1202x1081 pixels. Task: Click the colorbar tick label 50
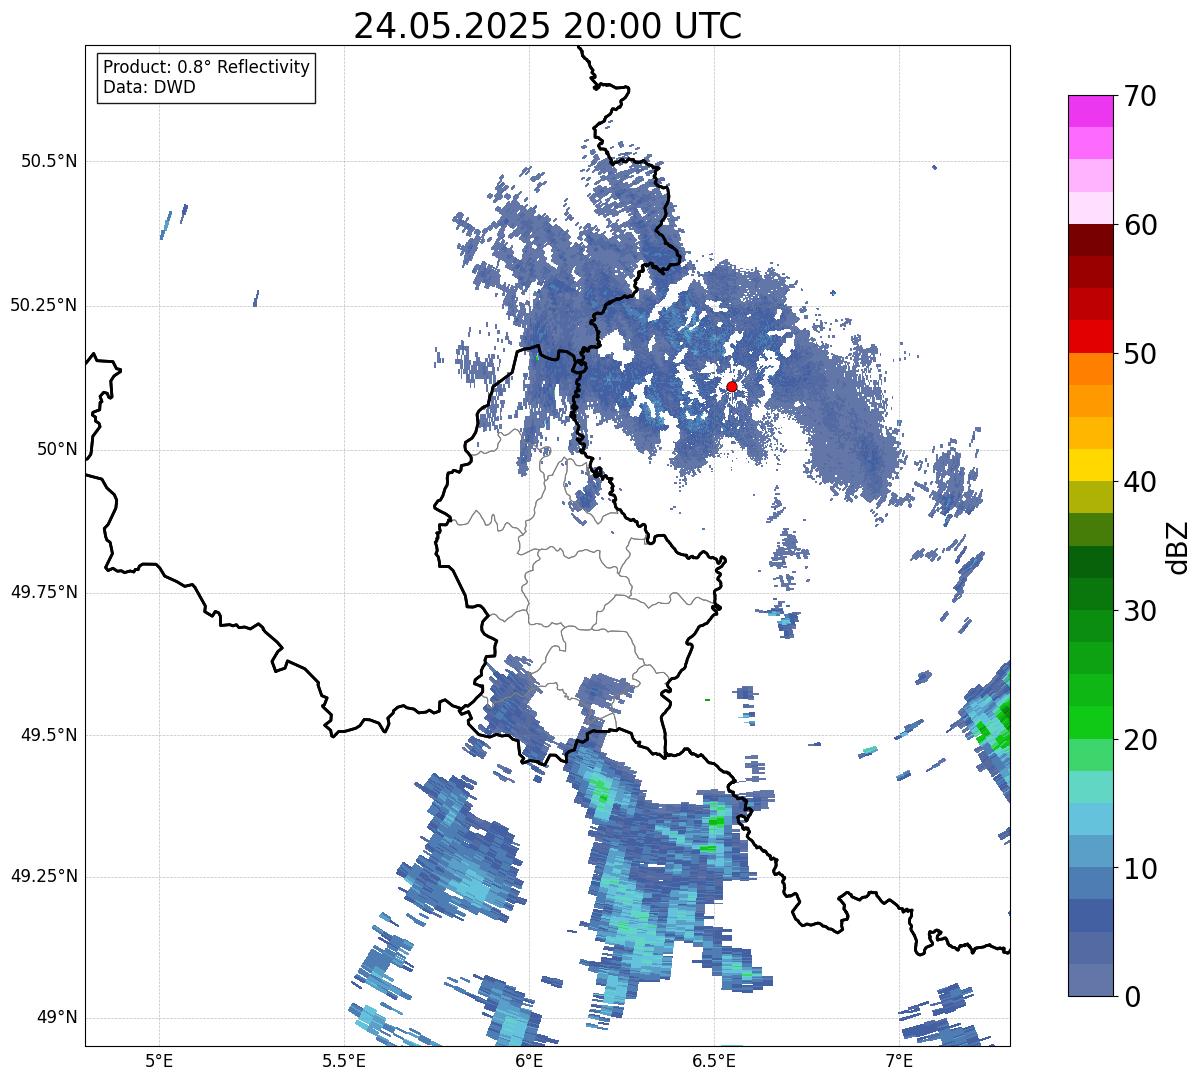click(x=1140, y=354)
